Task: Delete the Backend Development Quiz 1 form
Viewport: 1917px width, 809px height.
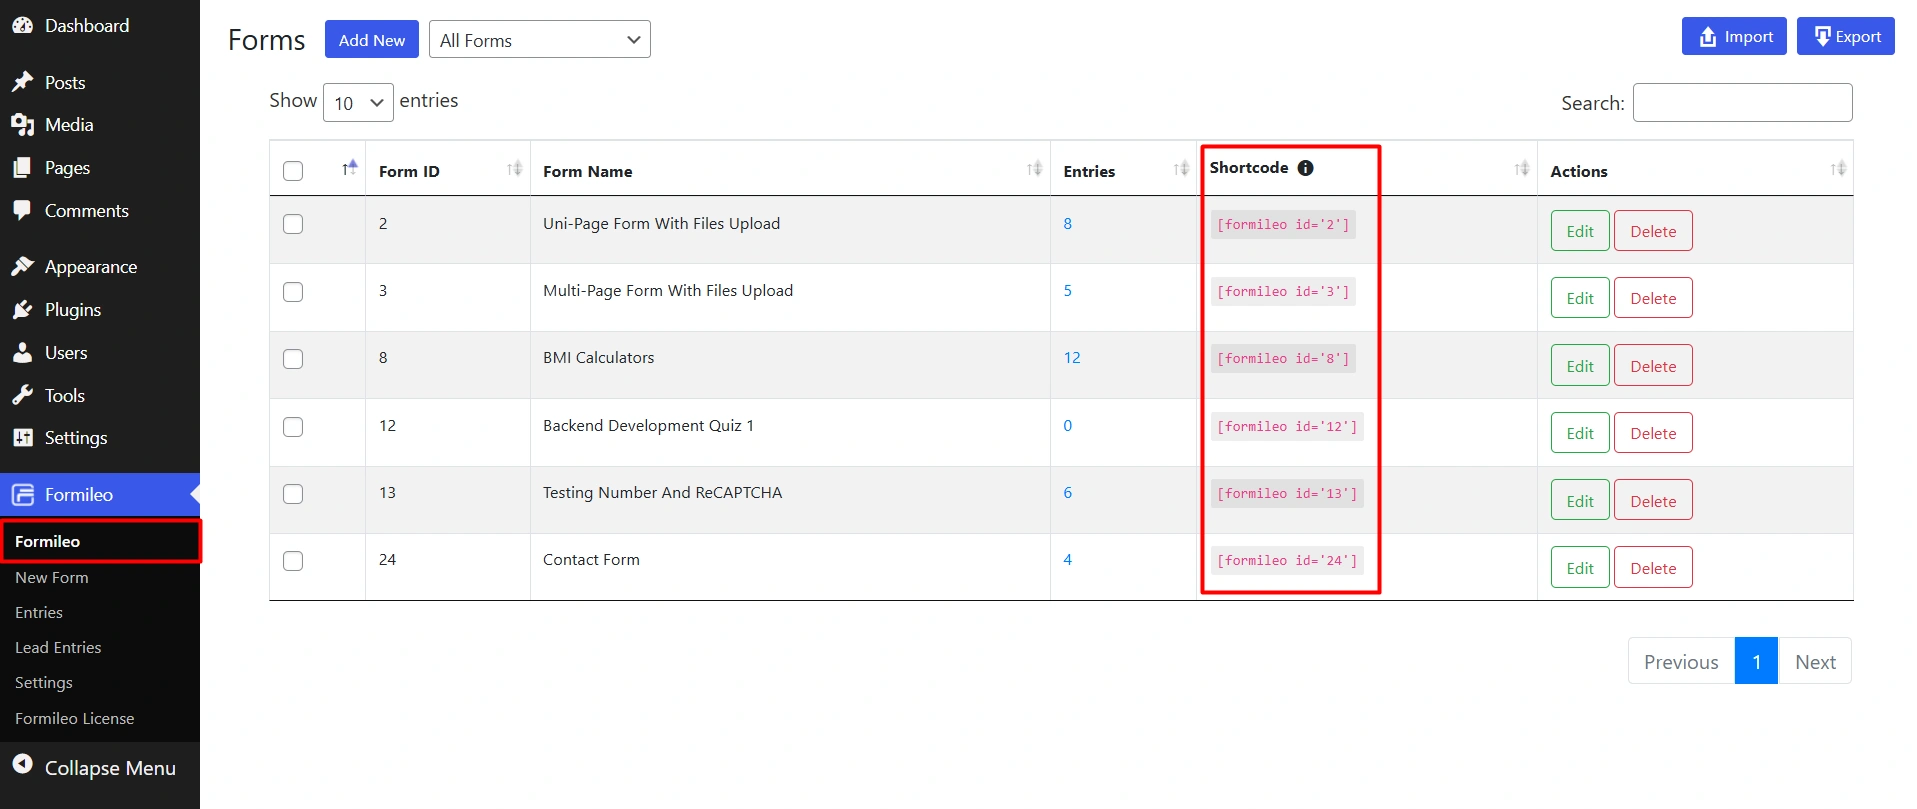Action: click(x=1652, y=434)
